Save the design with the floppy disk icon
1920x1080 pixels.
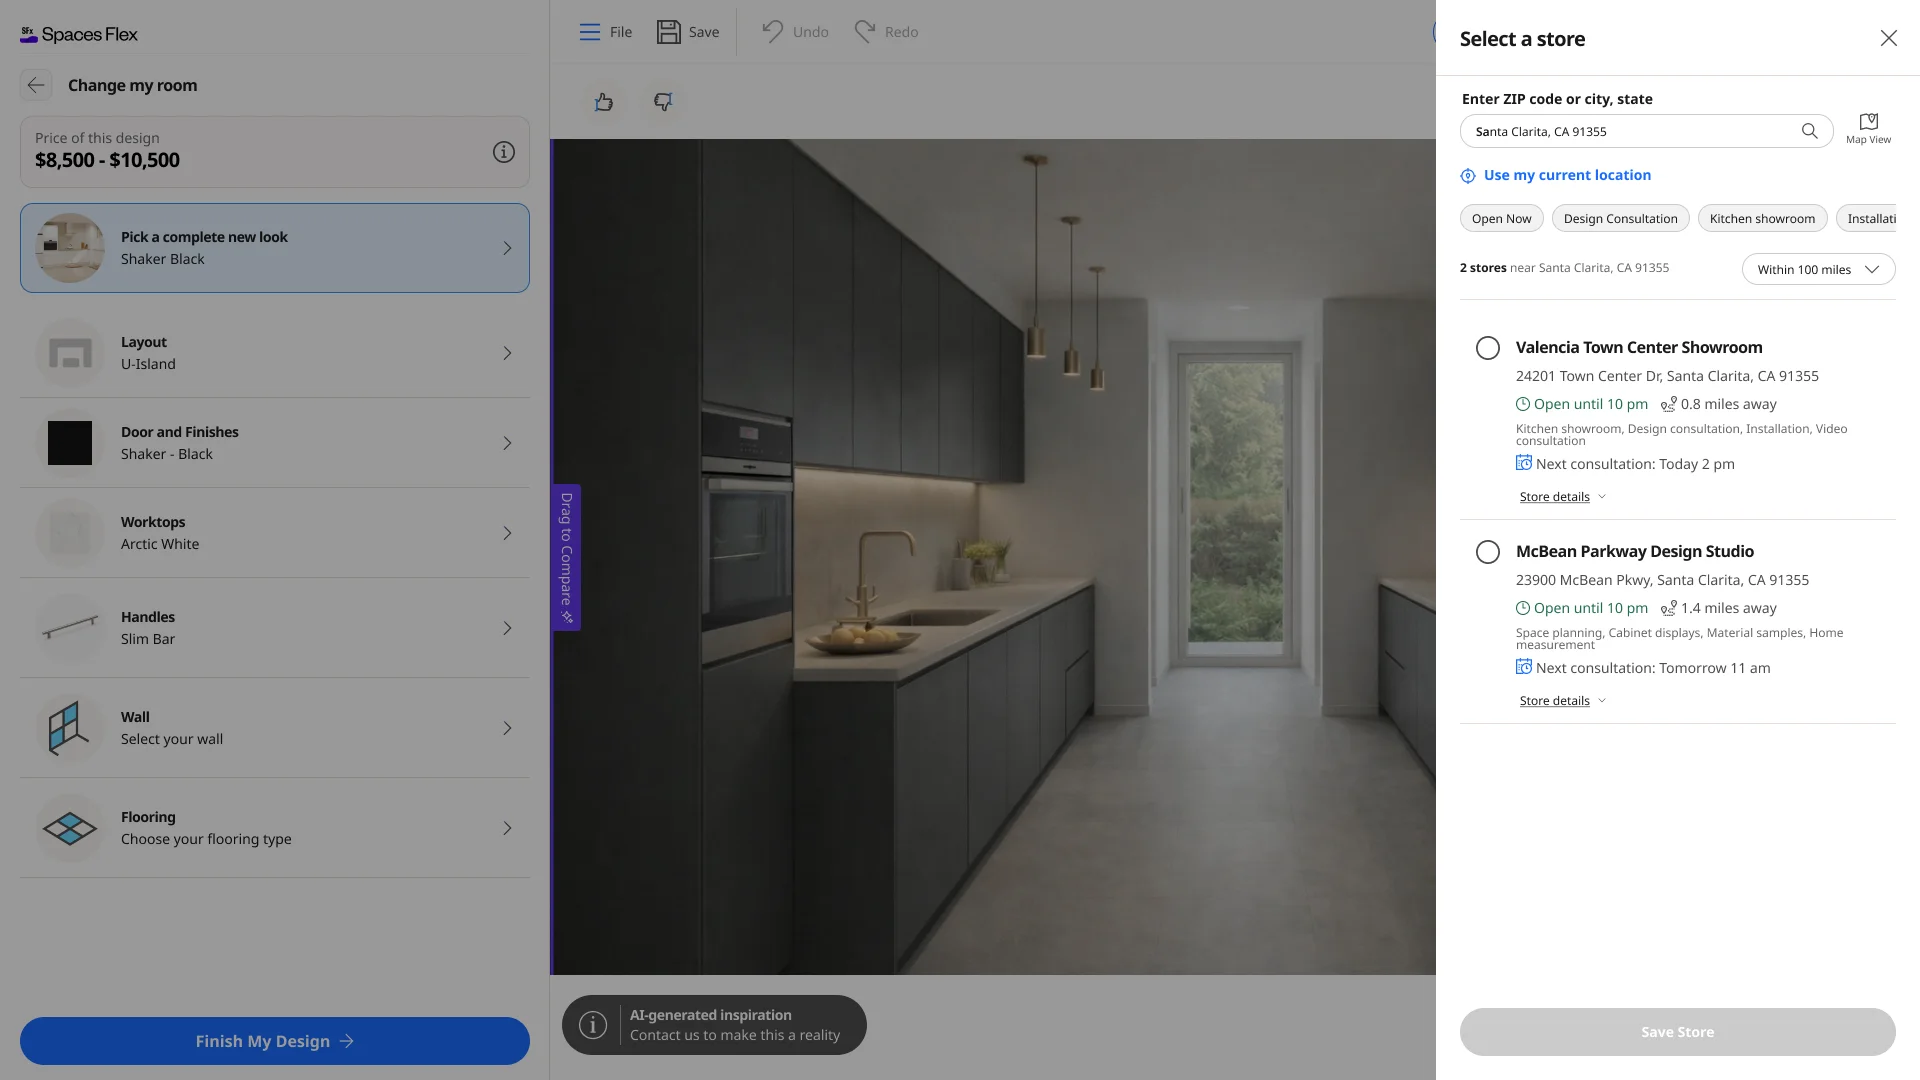pyautogui.click(x=668, y=32)
